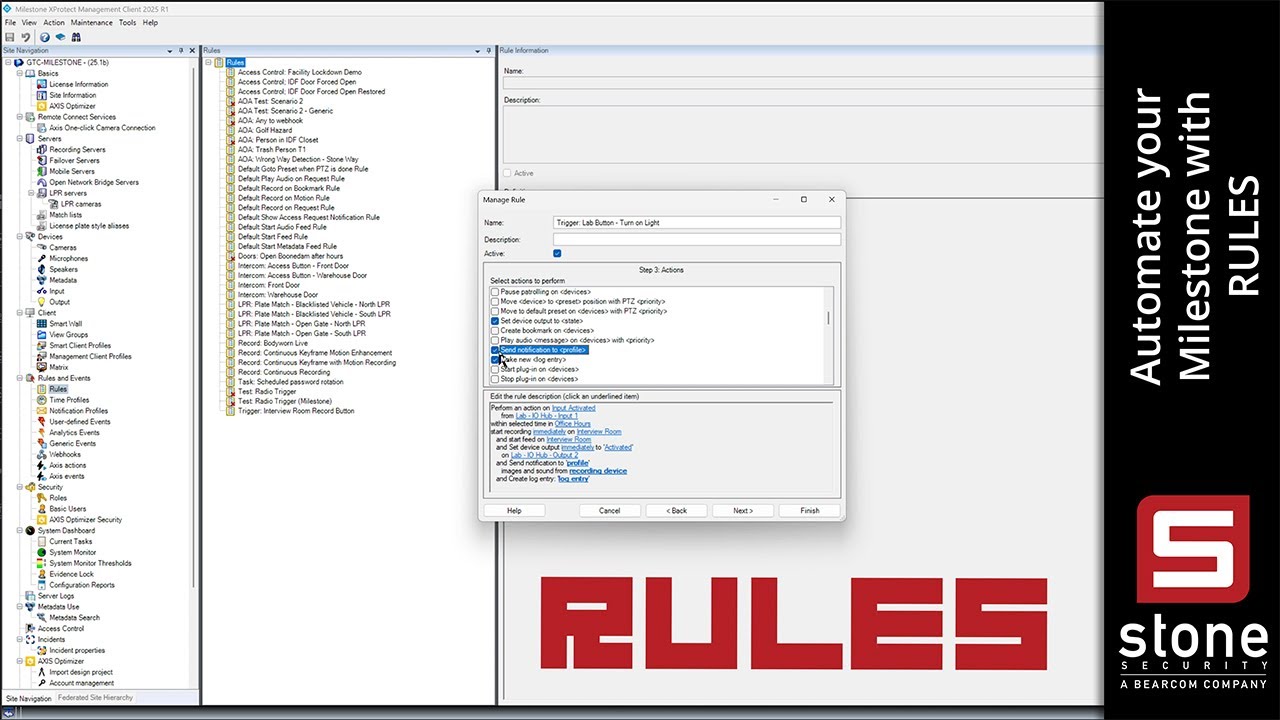
Task: Check Pause patrolling on devices
Action: click(495, 292)
